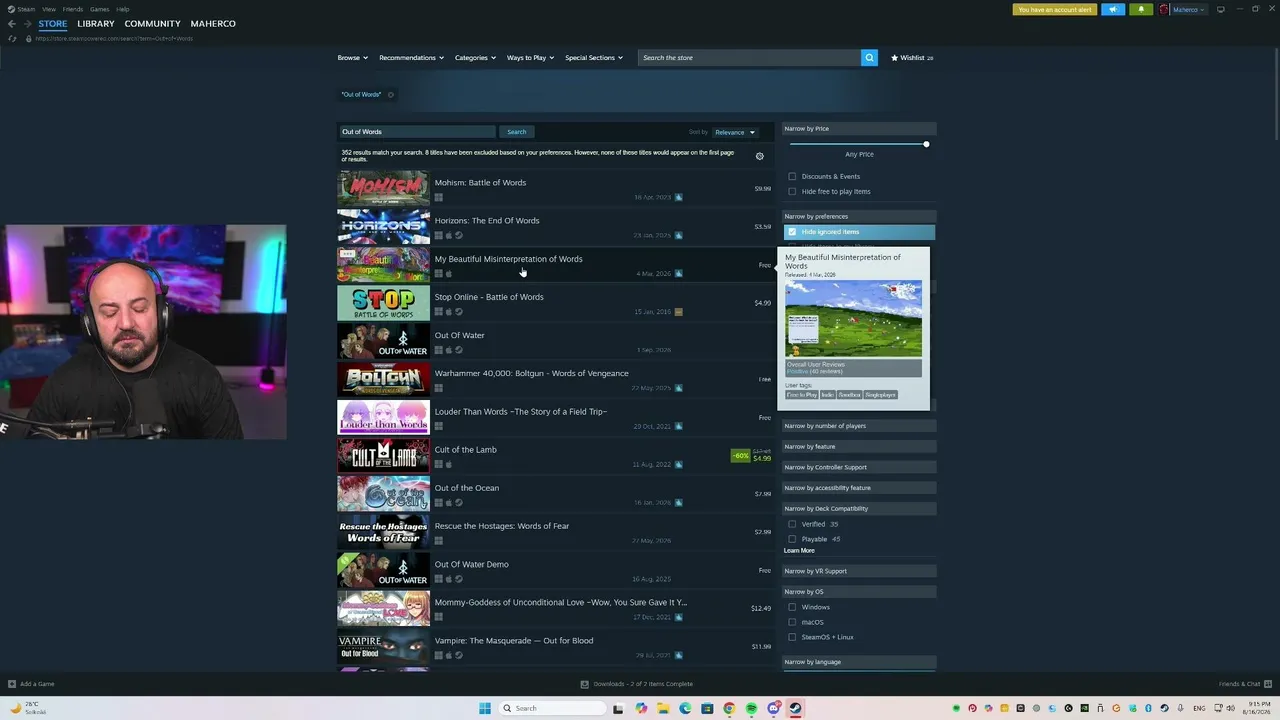
Task: Click the store search magnifier button
Action: pos(869,58)
